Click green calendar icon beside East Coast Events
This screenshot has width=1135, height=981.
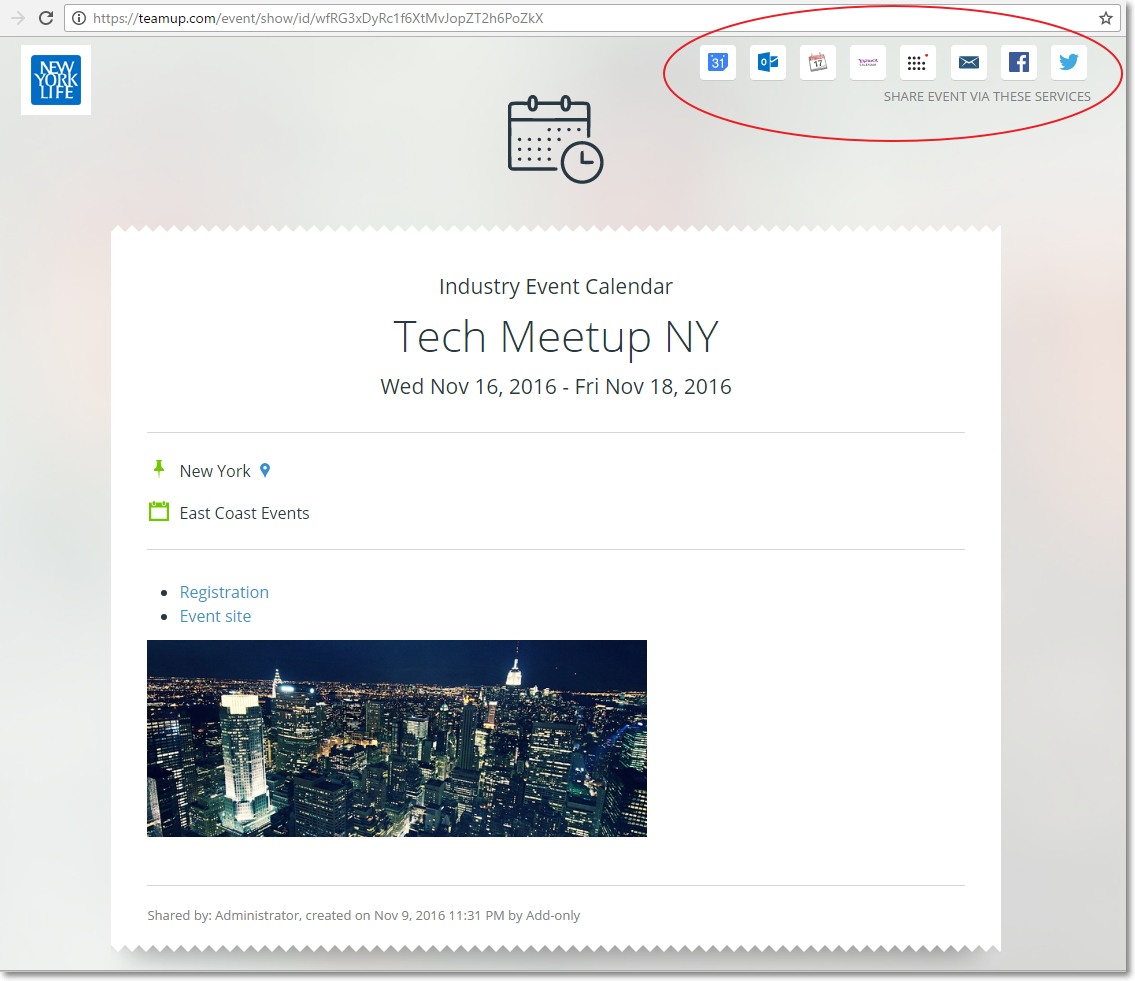[159, 512]
